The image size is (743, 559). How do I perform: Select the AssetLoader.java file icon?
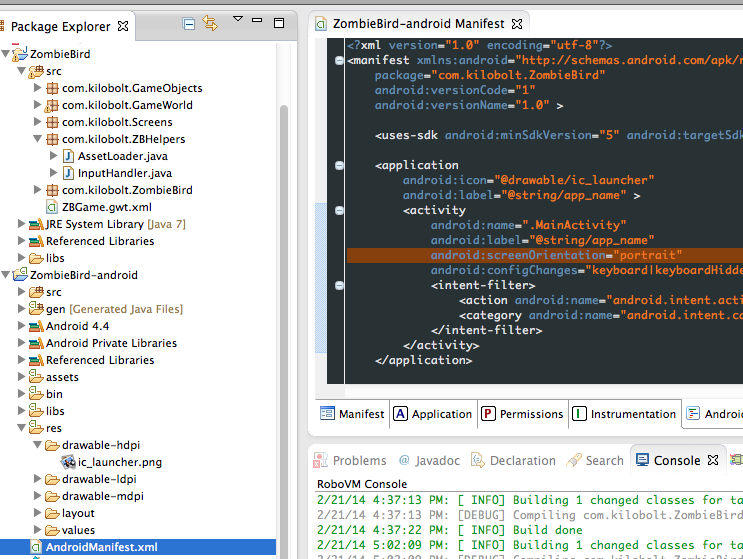click(68, 156)
